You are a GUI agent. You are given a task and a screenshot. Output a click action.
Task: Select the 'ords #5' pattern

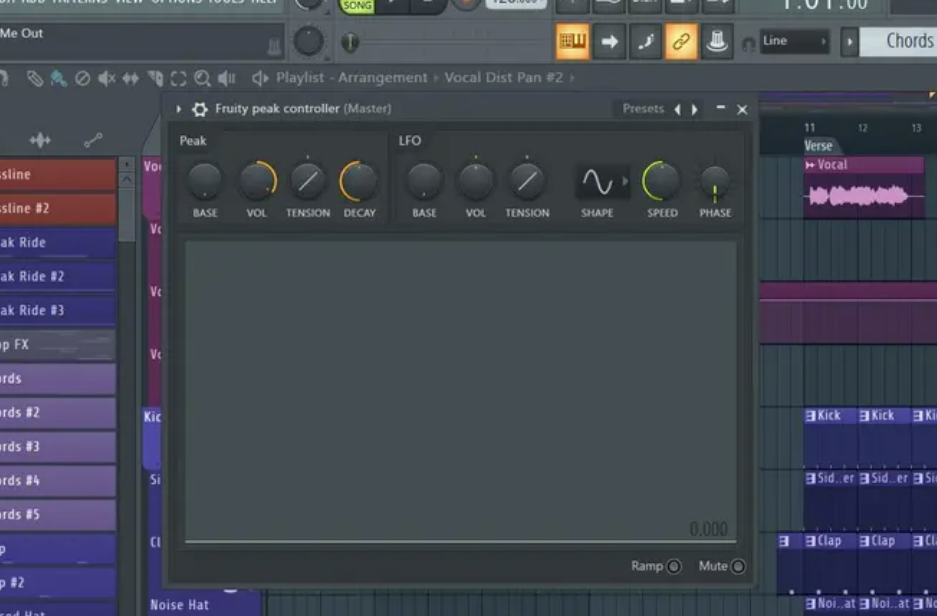click(x=58, y=515)
